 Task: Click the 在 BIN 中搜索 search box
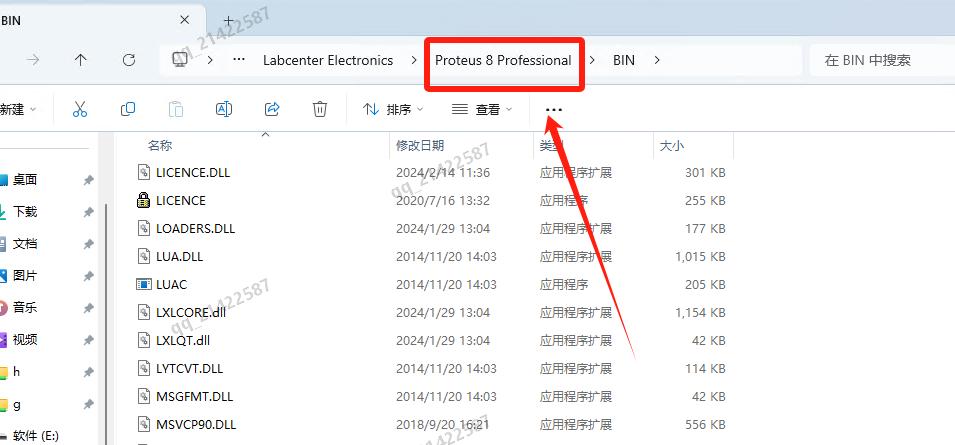pyautogui.click(x=882, y=60)
